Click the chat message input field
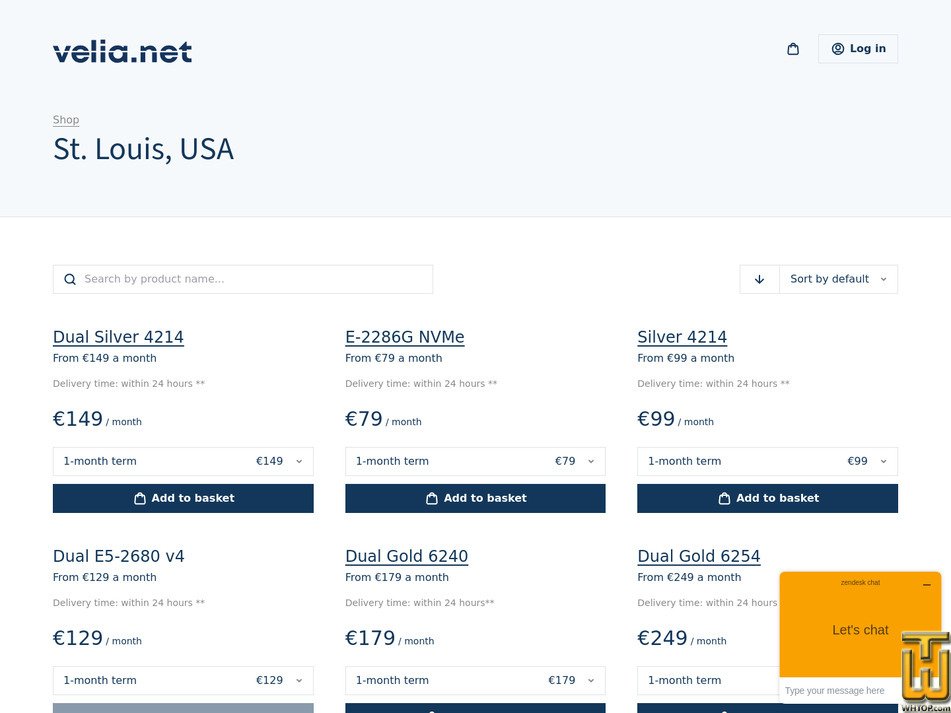951x713 pixels. pyautogui.click(x=839, y=691)
